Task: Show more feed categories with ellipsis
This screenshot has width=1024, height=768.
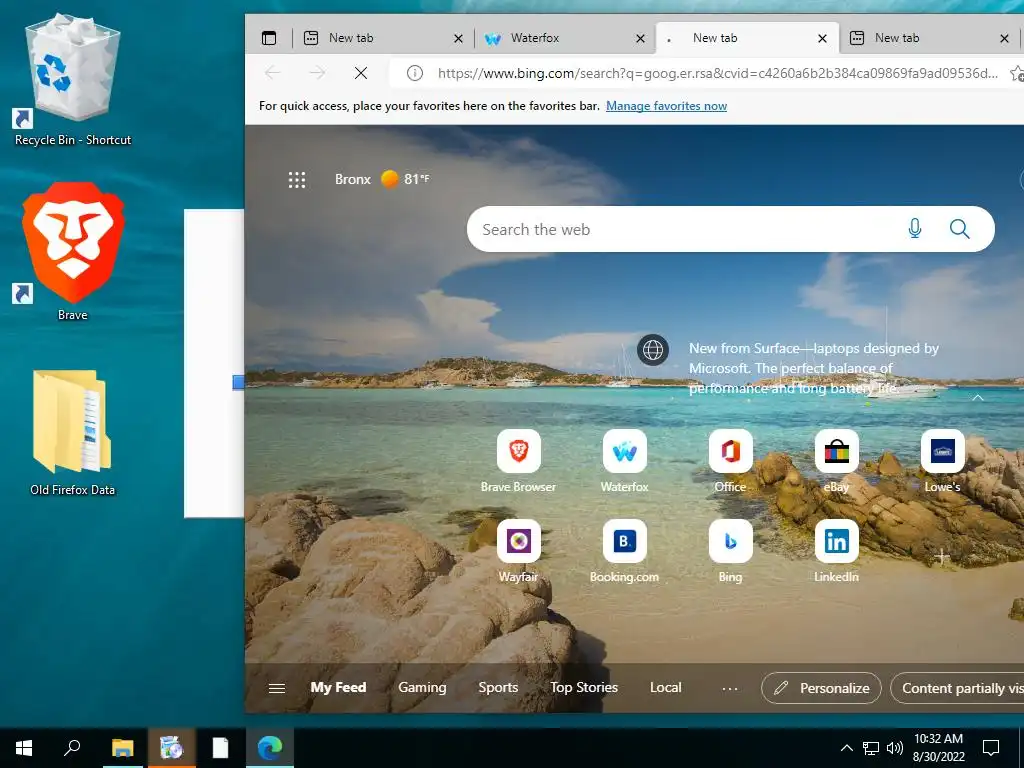Action: [x=729, y=688]
